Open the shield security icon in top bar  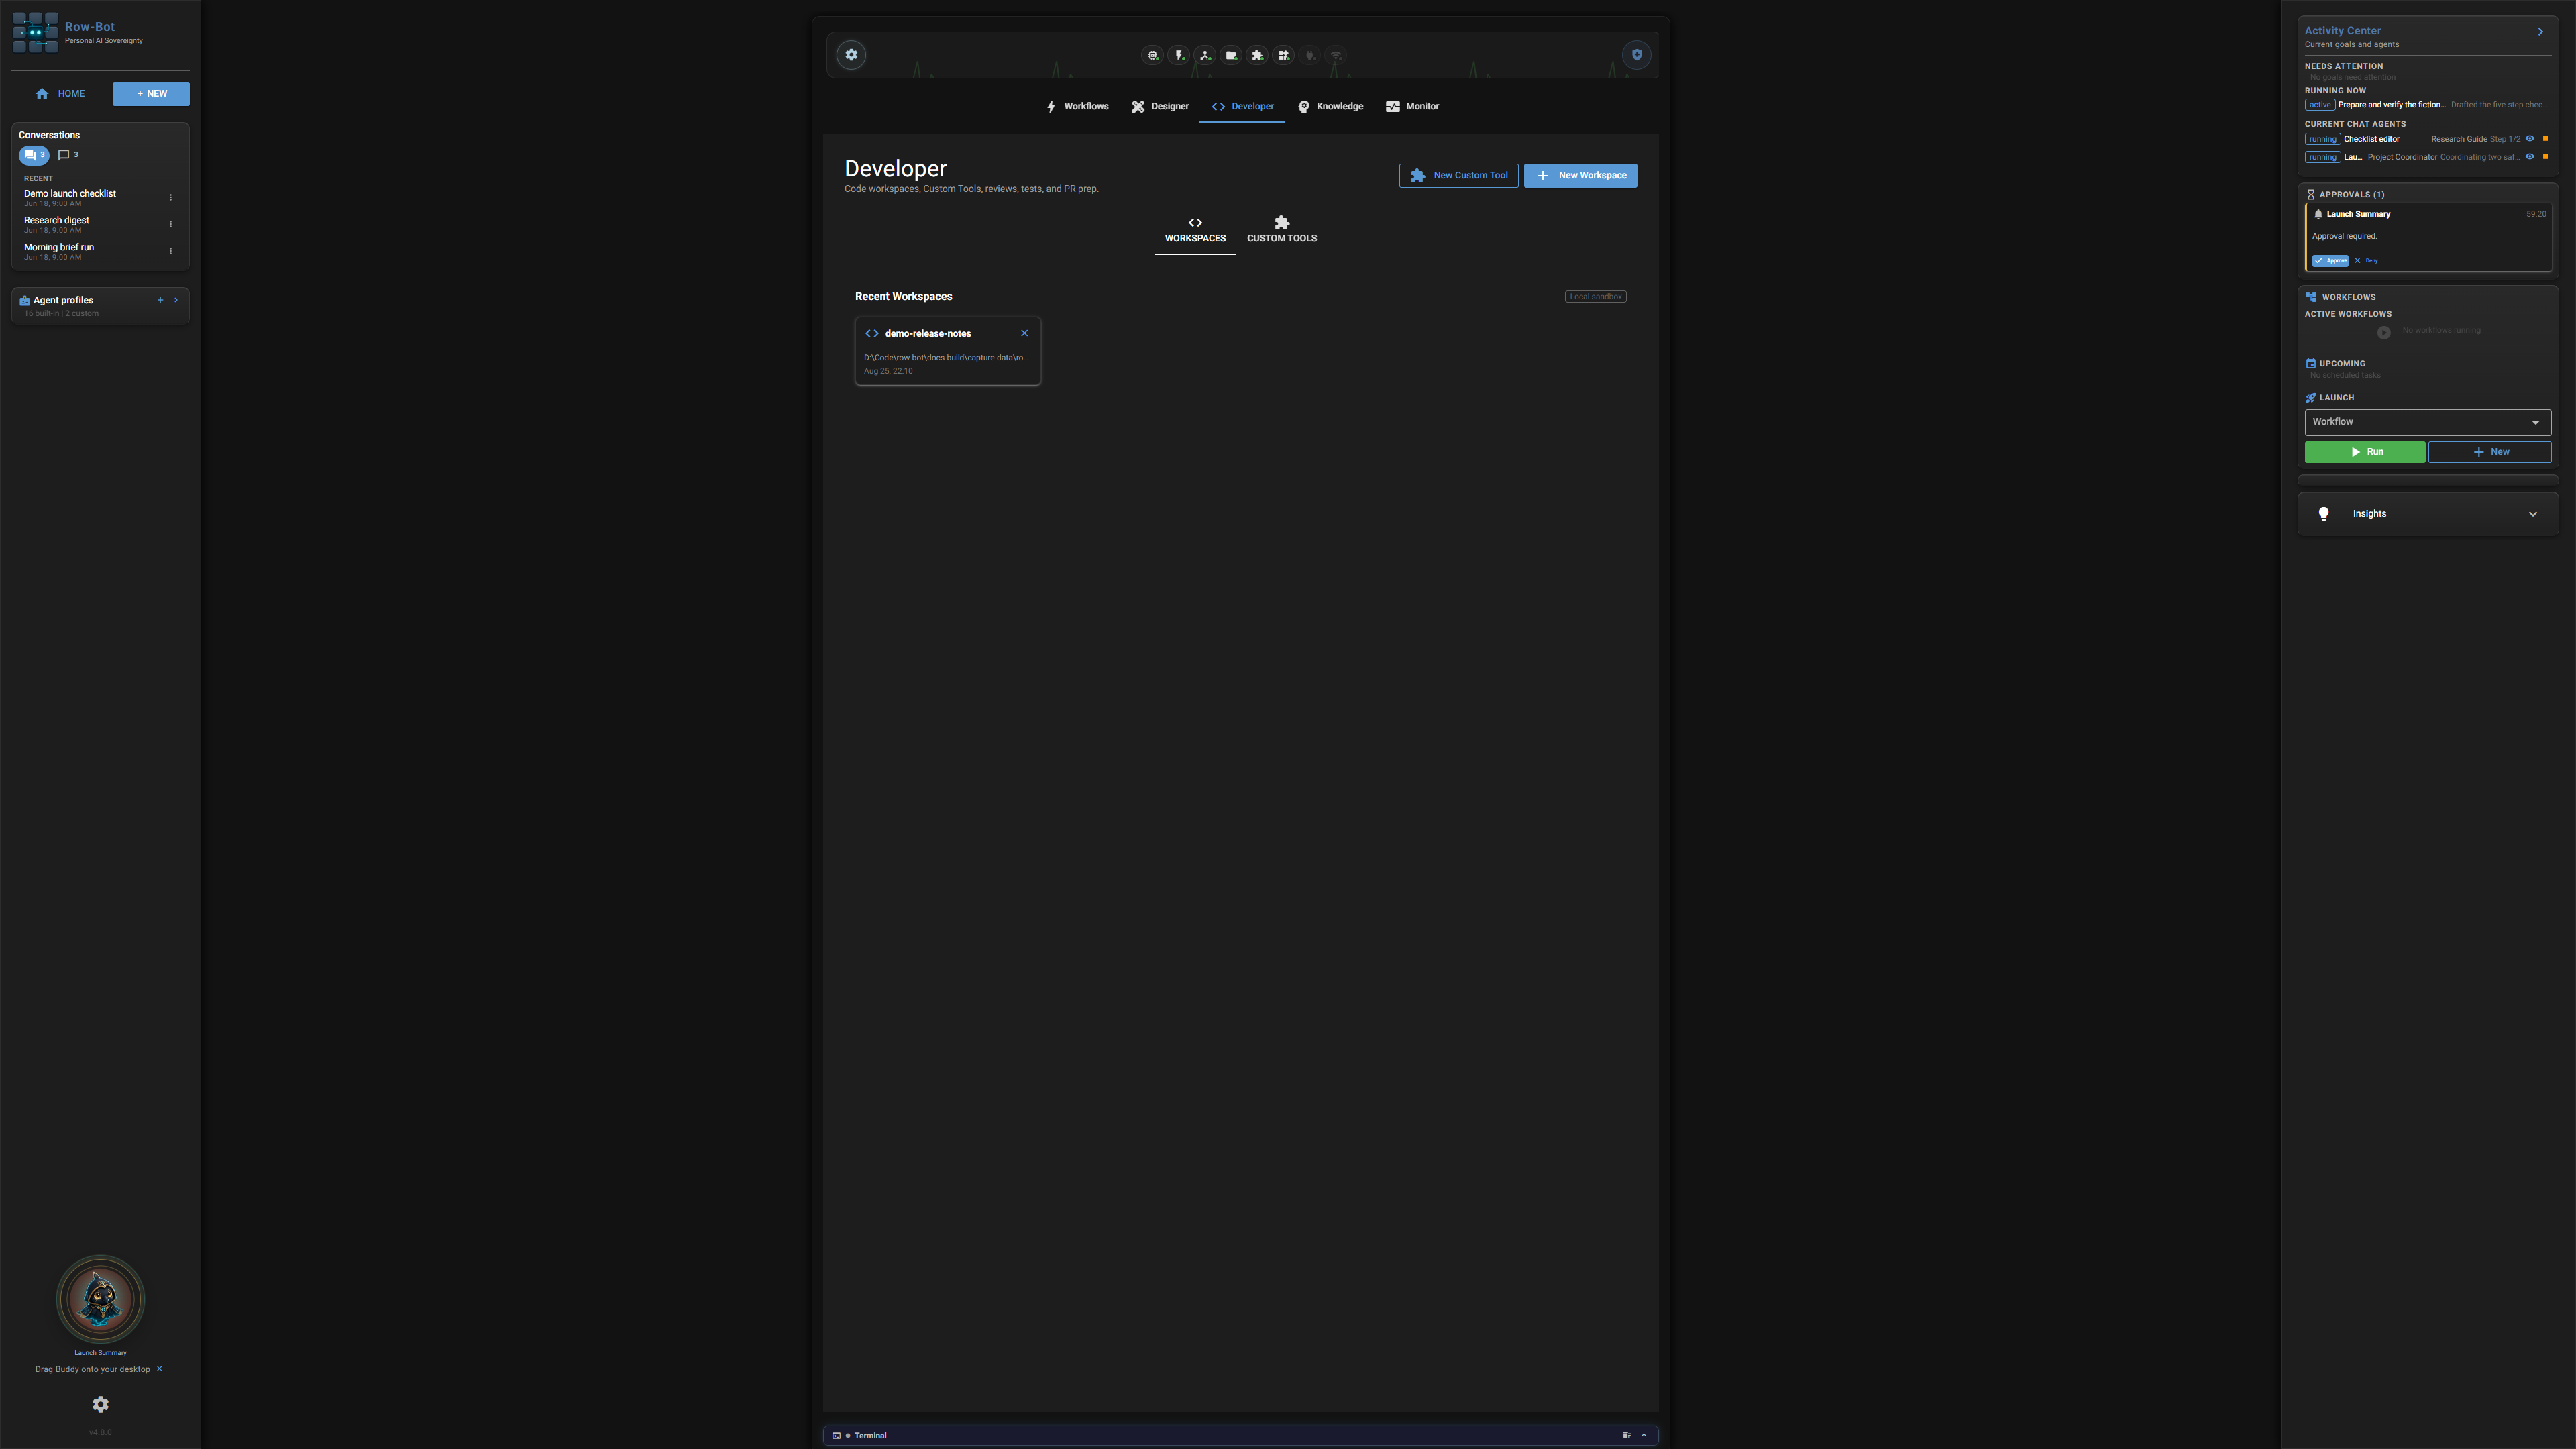(x=1637, y=55)
